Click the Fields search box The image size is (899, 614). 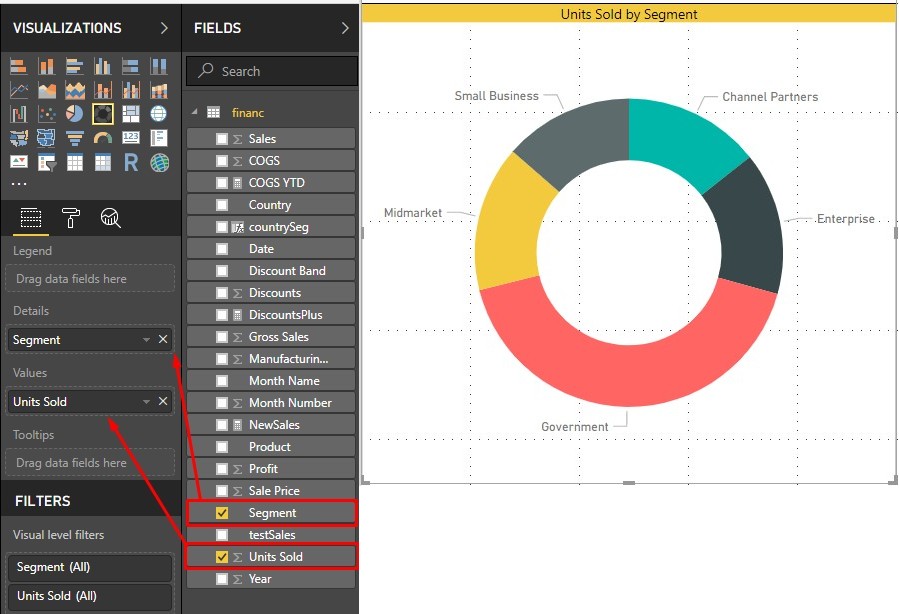click(x=272, y=71)
